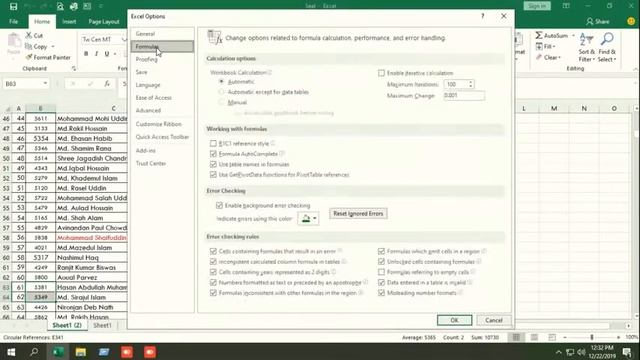640x360 pixels.
Task: Toggle Bold formatting
Action: pos(86,54)
